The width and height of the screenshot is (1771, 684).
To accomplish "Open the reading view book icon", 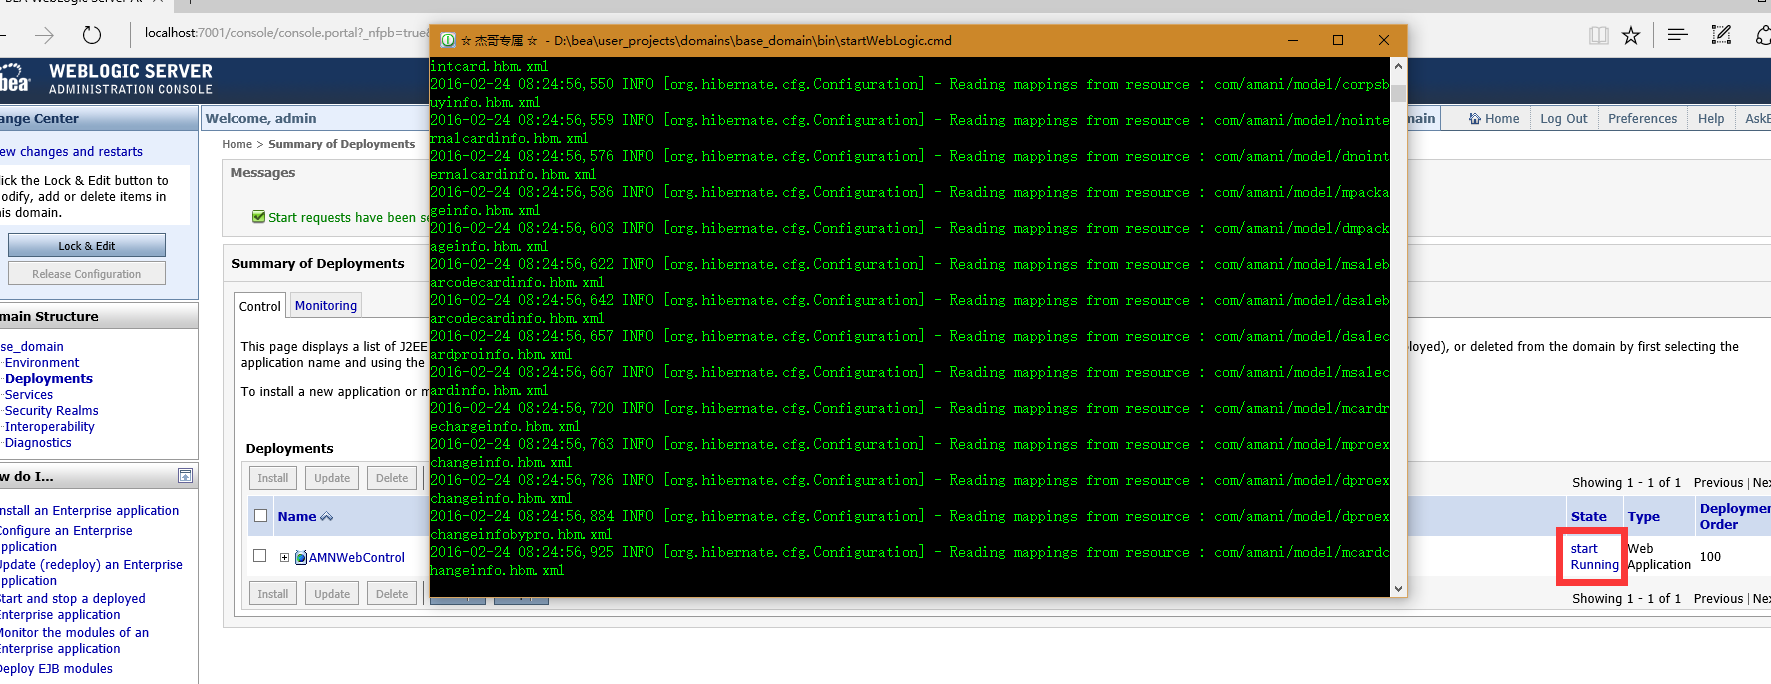I will [x=1599, y=36].
